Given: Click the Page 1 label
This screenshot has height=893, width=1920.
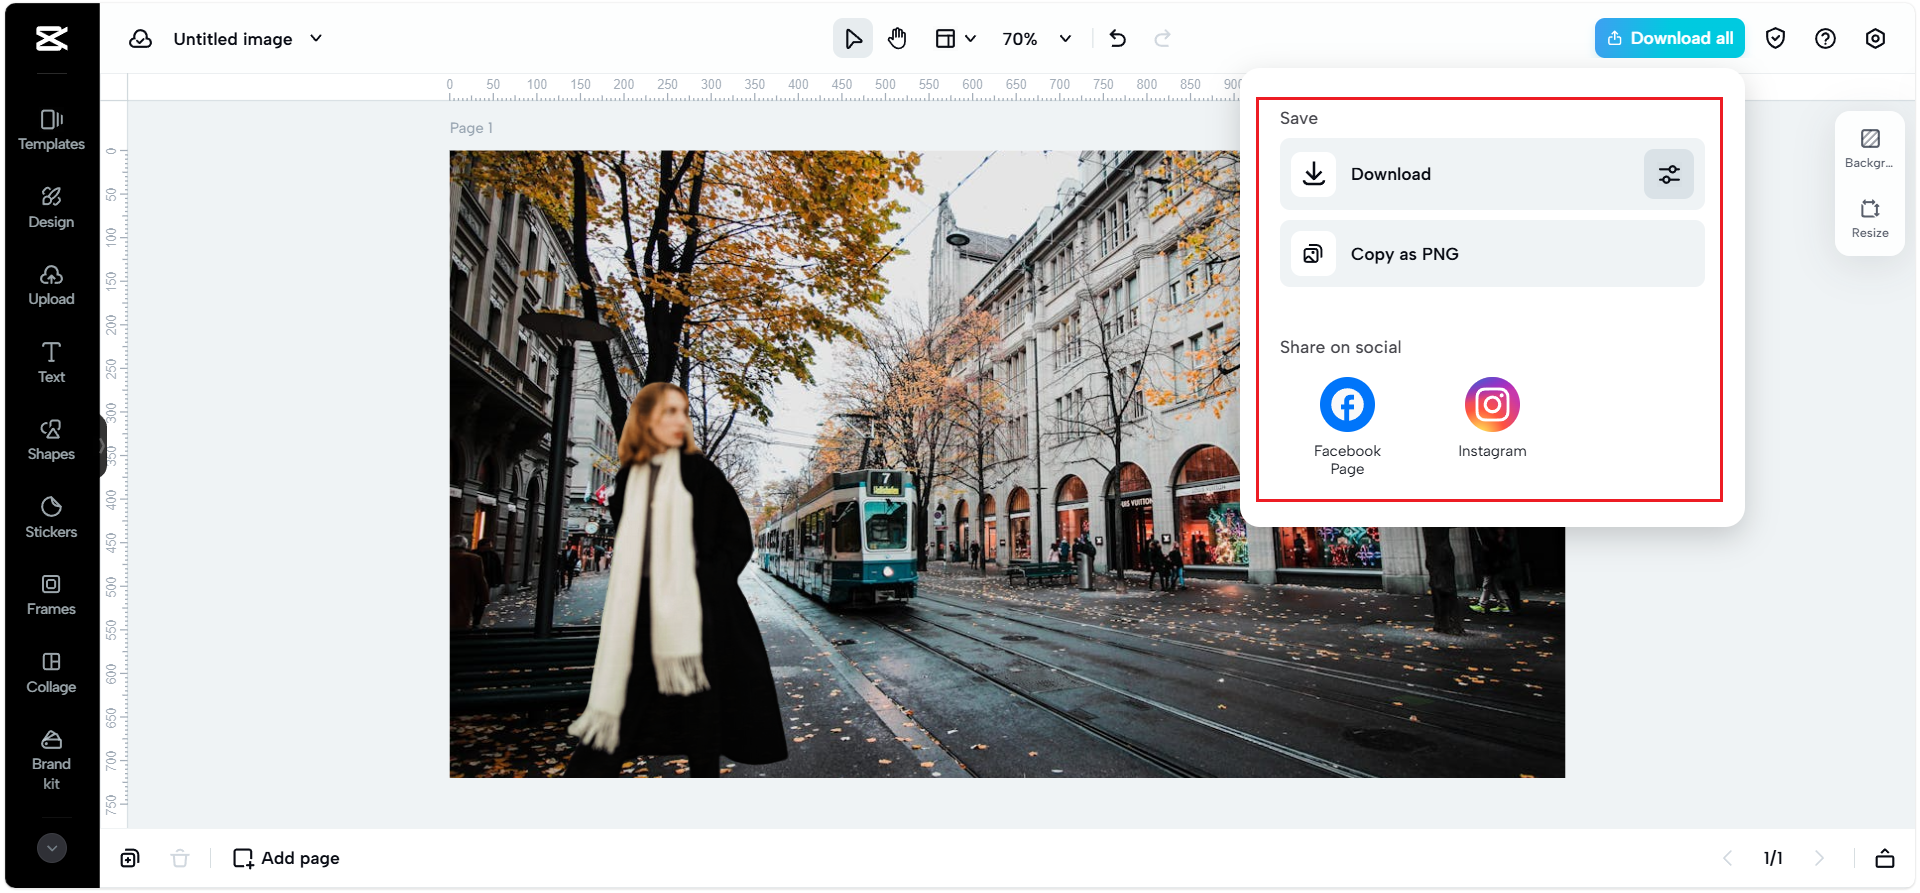Looking at the screenshot, I should pyautogui.click(x=471, y=128).
